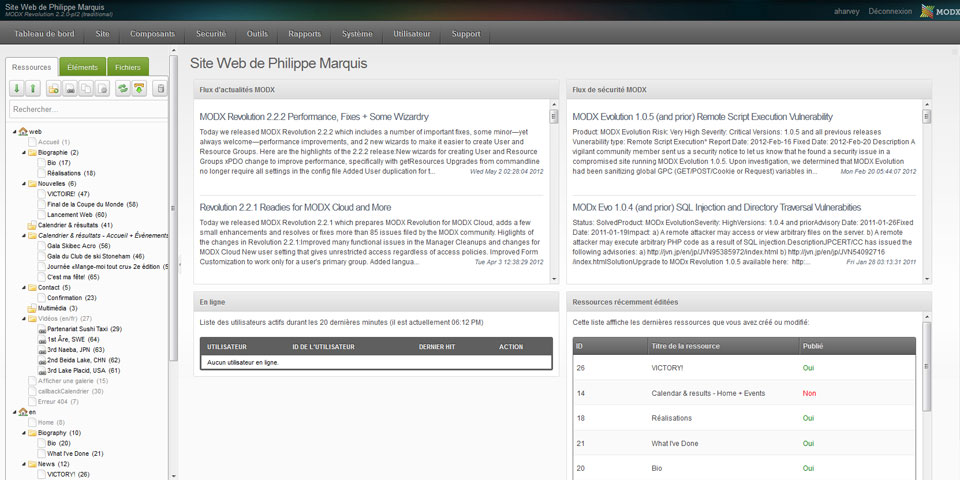
Task: Select the Gala Skibec Acro resource
Action: pos(78,246)
